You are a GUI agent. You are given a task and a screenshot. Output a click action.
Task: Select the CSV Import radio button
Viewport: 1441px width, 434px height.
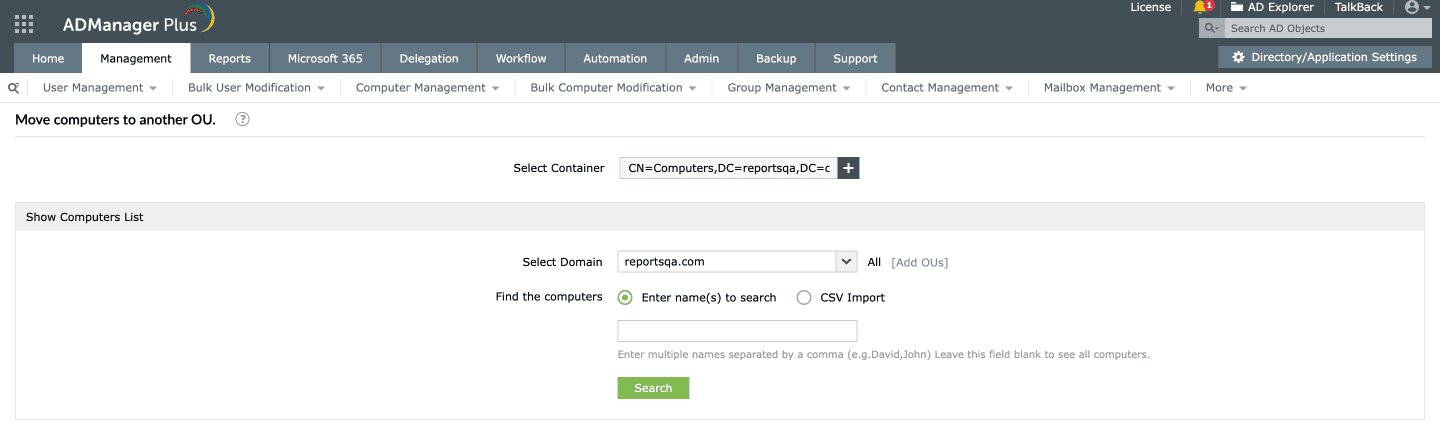tap(804, 297)
